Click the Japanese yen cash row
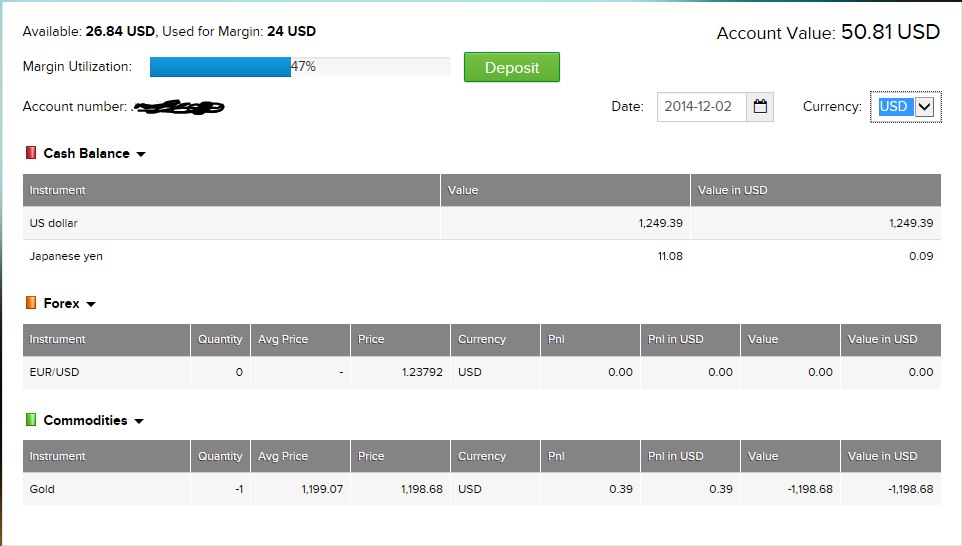The height and width of the screenshot is (546, 962). pos(66,256)
